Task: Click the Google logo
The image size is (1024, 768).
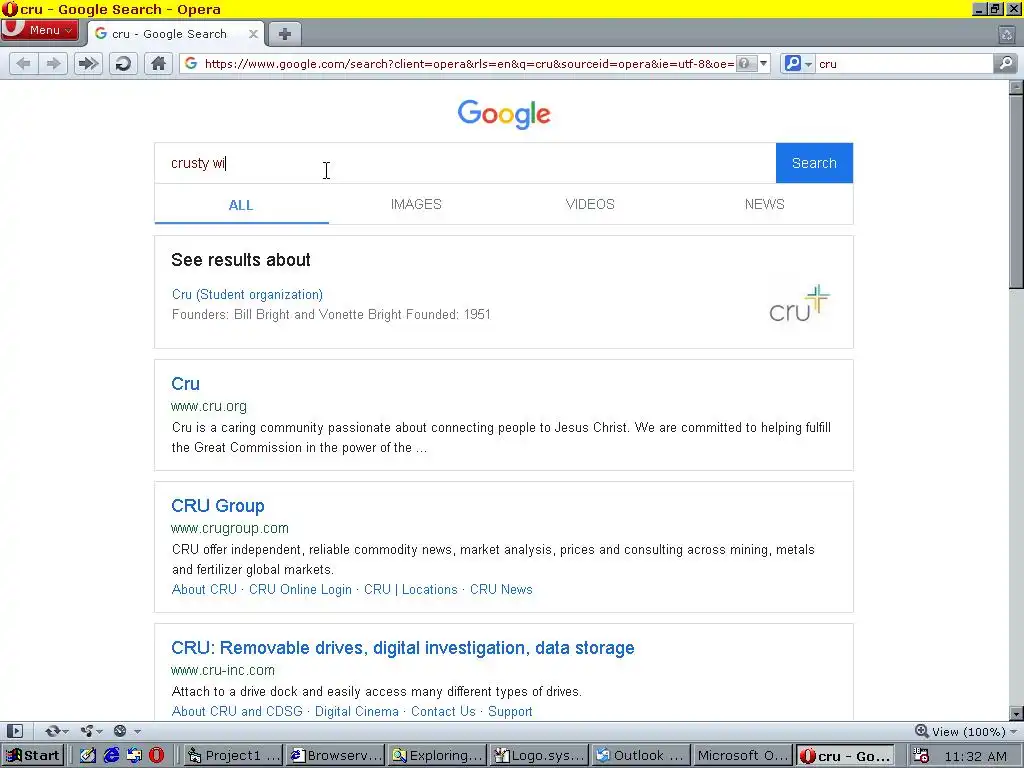Action: (x=504, y=114)
